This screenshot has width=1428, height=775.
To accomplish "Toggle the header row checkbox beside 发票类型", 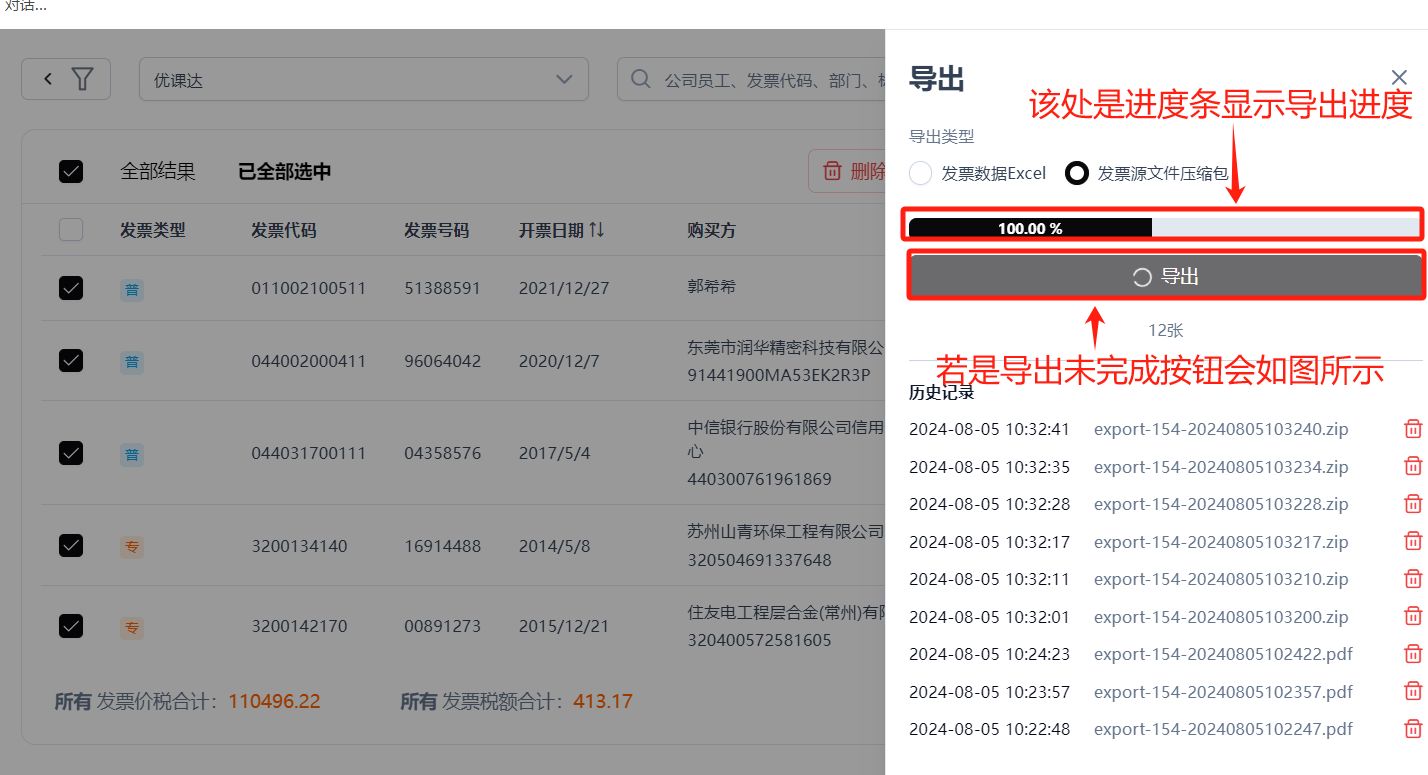I will (x=71, y=230).
